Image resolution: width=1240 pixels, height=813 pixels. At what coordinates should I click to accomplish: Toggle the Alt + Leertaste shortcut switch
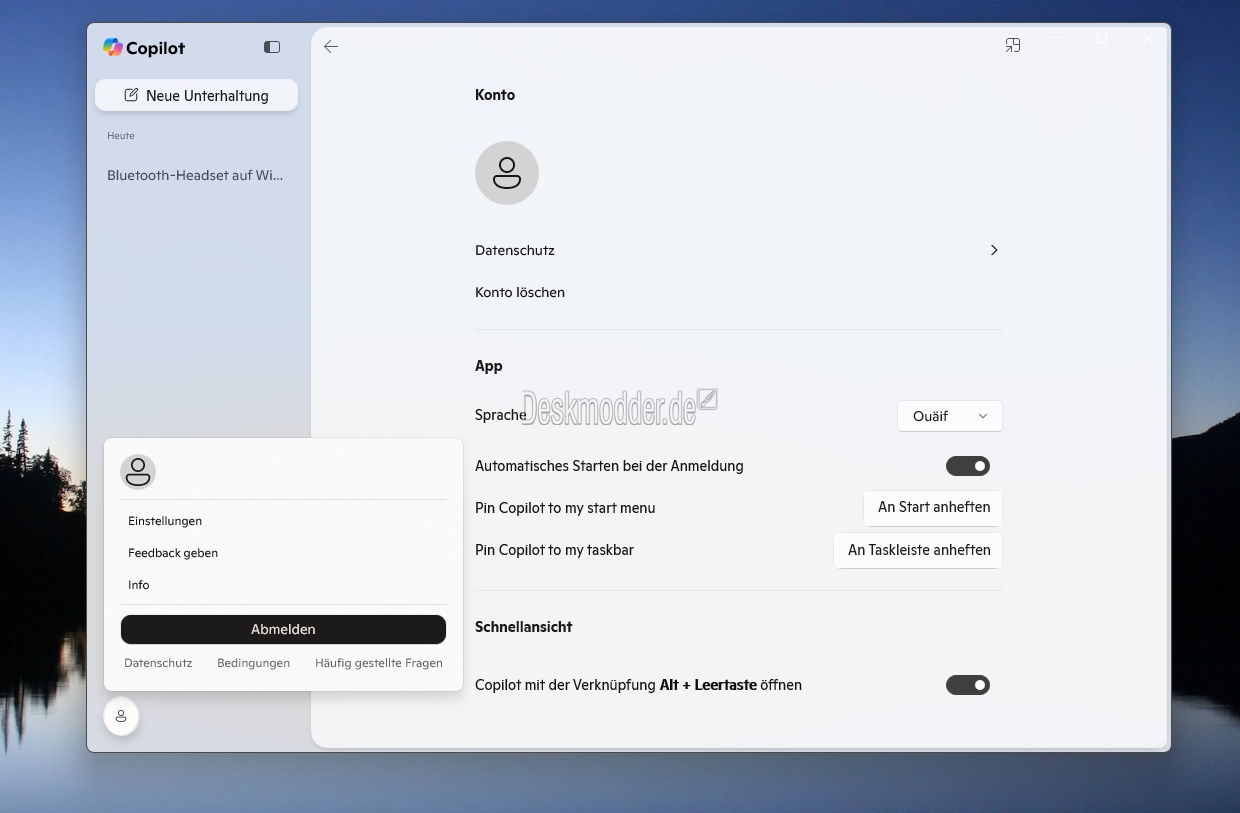tap(968, 685)
